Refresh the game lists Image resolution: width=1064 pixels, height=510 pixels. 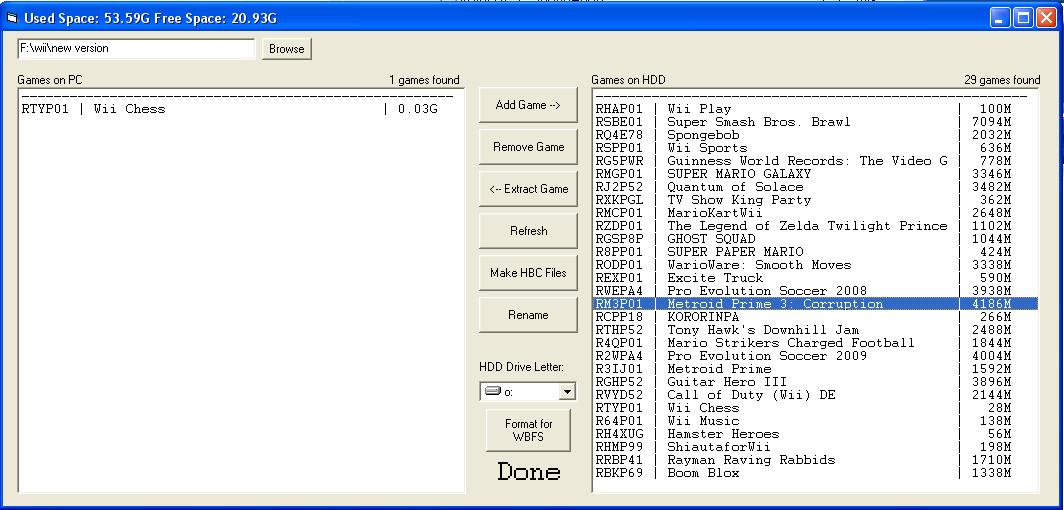(x=528, y=231)
